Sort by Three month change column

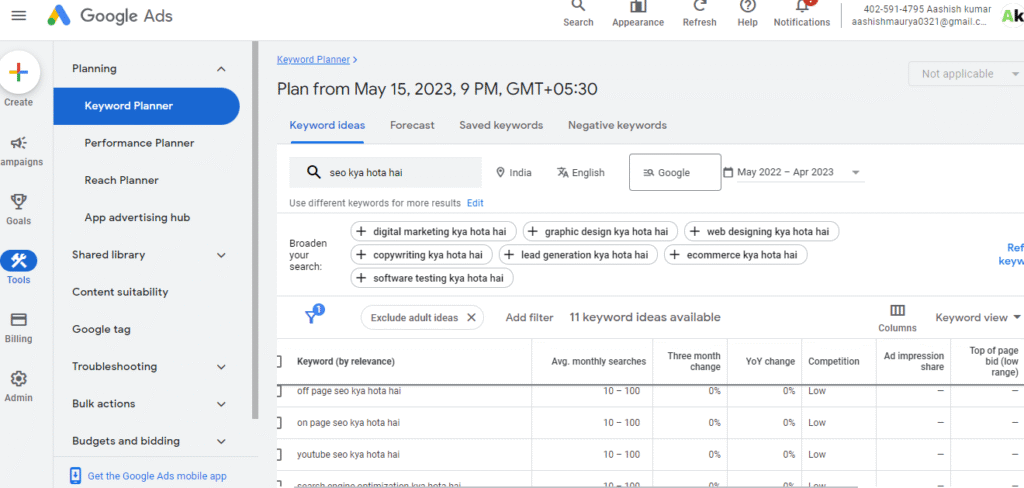tap(694, 361)
